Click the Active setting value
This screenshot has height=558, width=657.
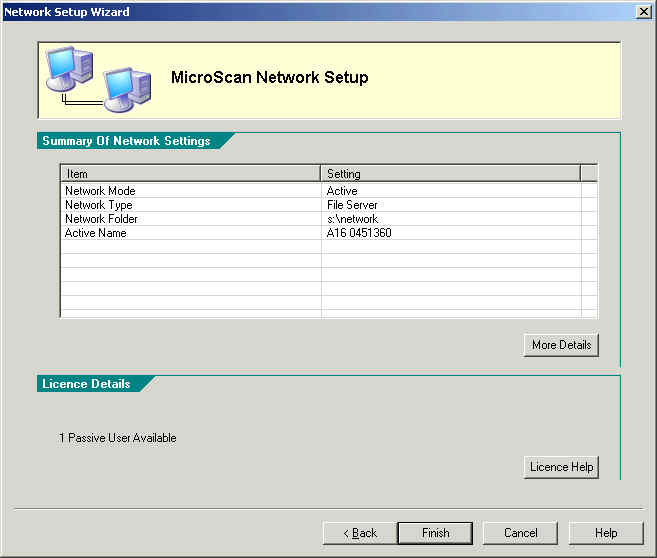[x=342, y=191]
